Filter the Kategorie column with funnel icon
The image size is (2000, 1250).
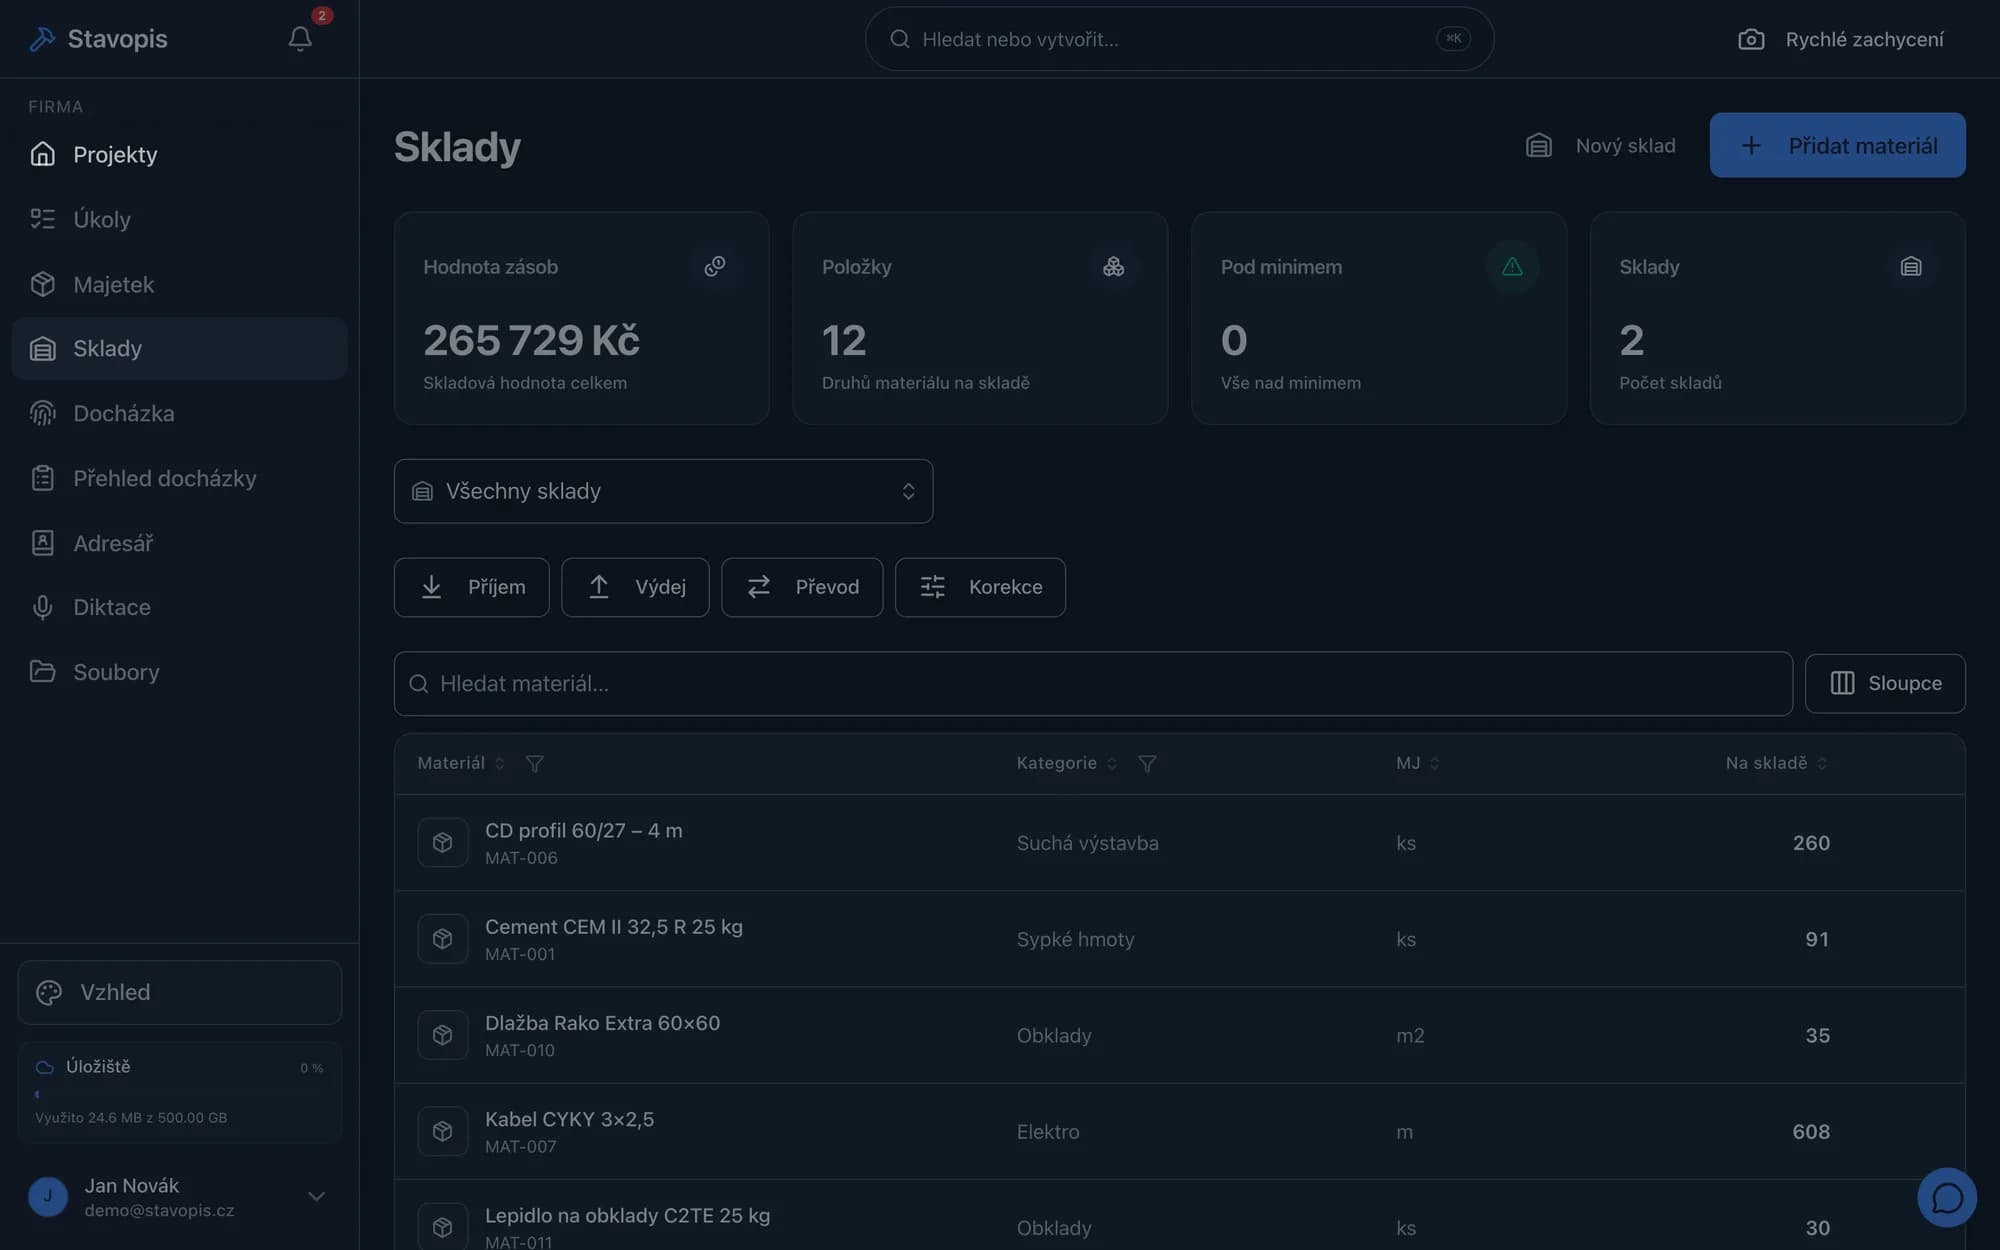click(1148, 764)
